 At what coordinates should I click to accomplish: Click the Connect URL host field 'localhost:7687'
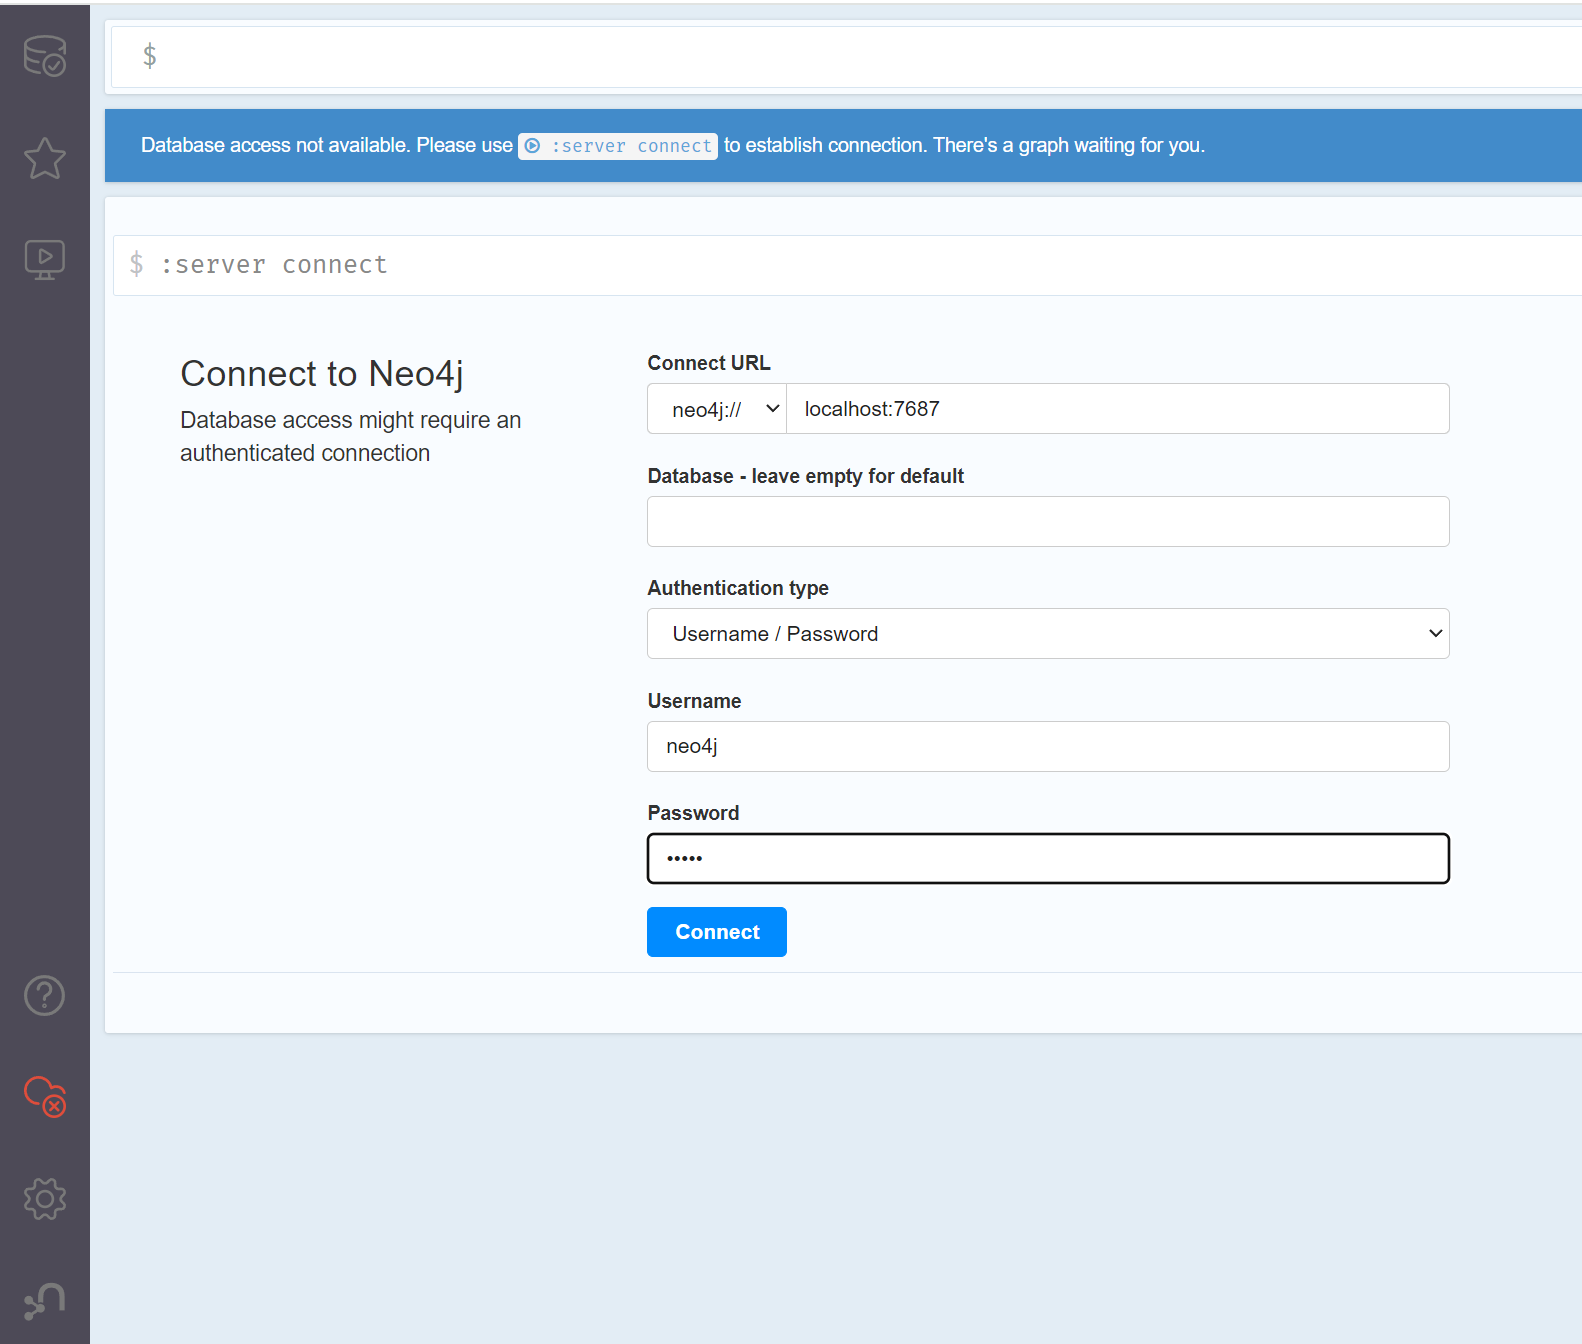(x=1118, y=409)
